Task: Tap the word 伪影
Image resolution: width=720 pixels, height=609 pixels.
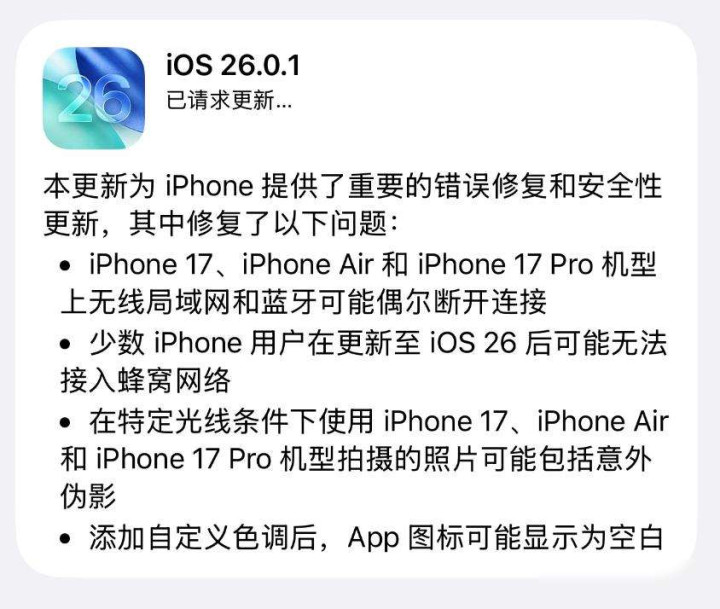Action: [x=88, y=496]
